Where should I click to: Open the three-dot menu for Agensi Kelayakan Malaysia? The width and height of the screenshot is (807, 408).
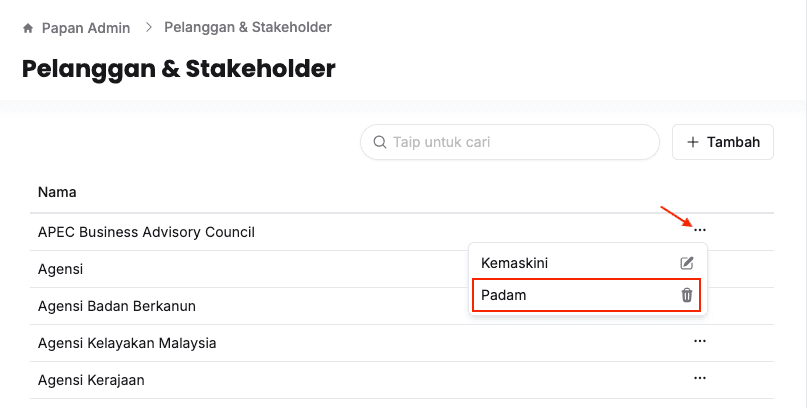point(700,341)
